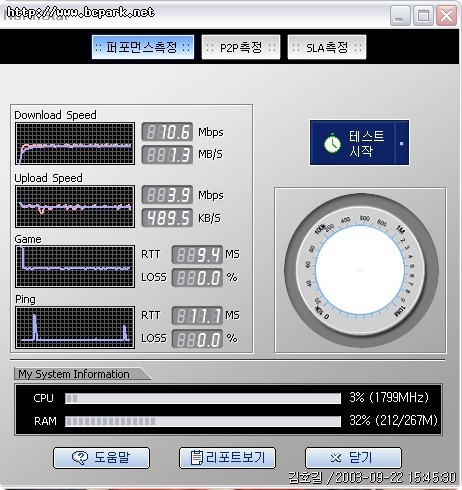View the report via 리포트보기 button

227,458
